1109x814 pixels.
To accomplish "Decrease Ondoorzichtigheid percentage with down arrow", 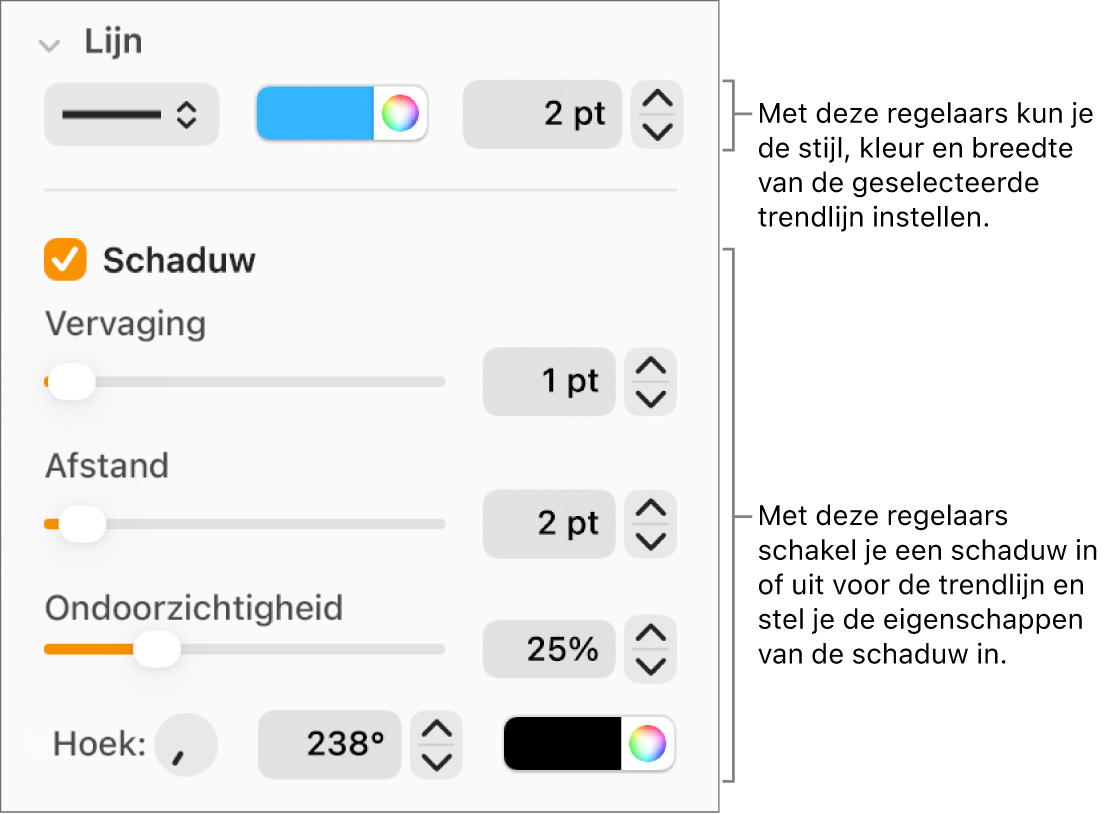I will [651, 666].
